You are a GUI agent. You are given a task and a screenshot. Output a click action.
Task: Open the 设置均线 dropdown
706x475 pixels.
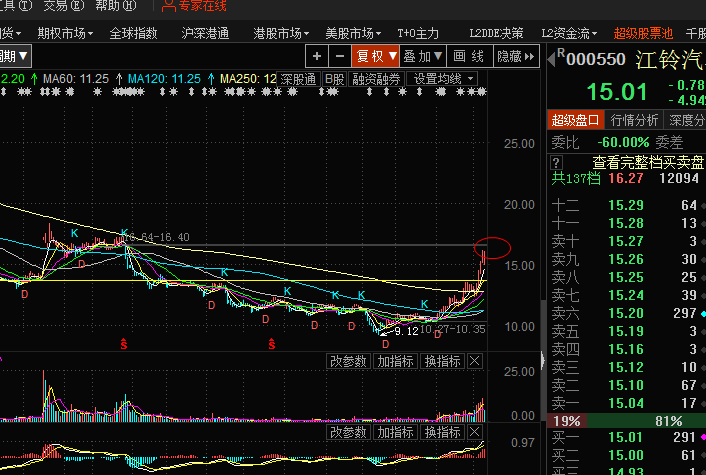[443, 79]
